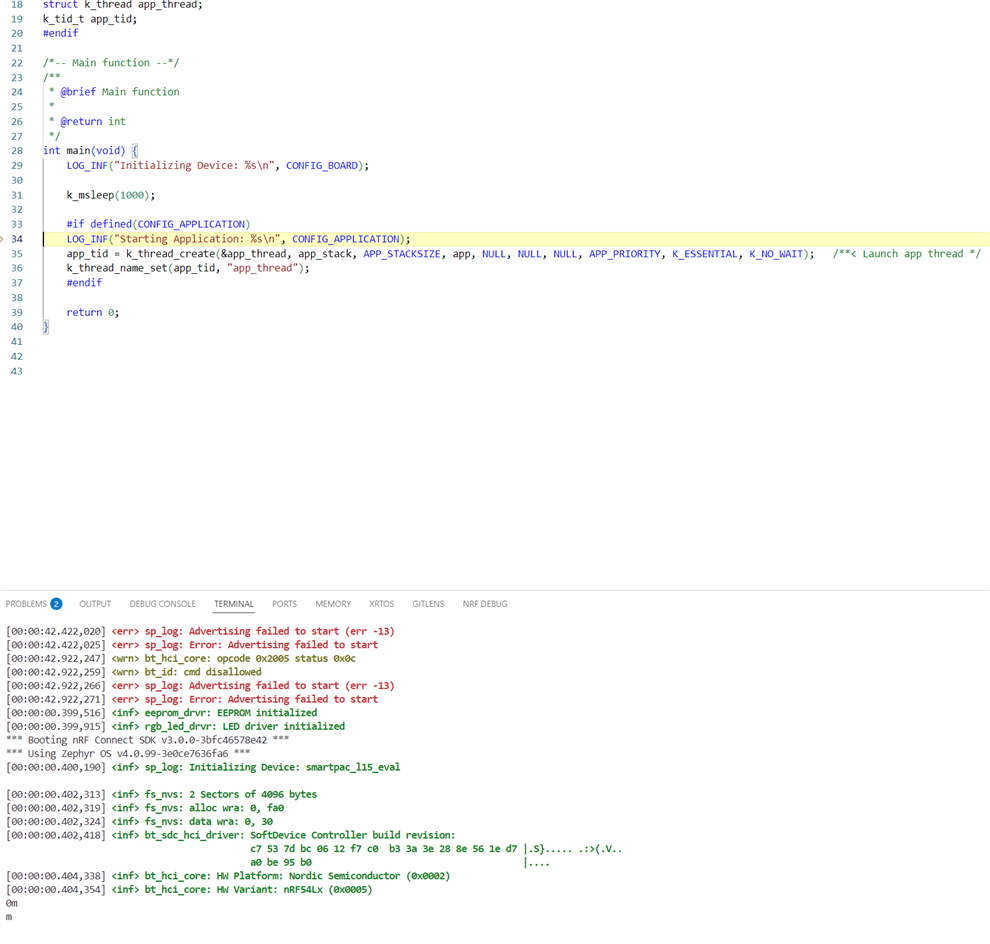Click APP_STACKSIZE argument in line 35
The height and width of the screenshot is (944, 990).
[x=402, y=254]
